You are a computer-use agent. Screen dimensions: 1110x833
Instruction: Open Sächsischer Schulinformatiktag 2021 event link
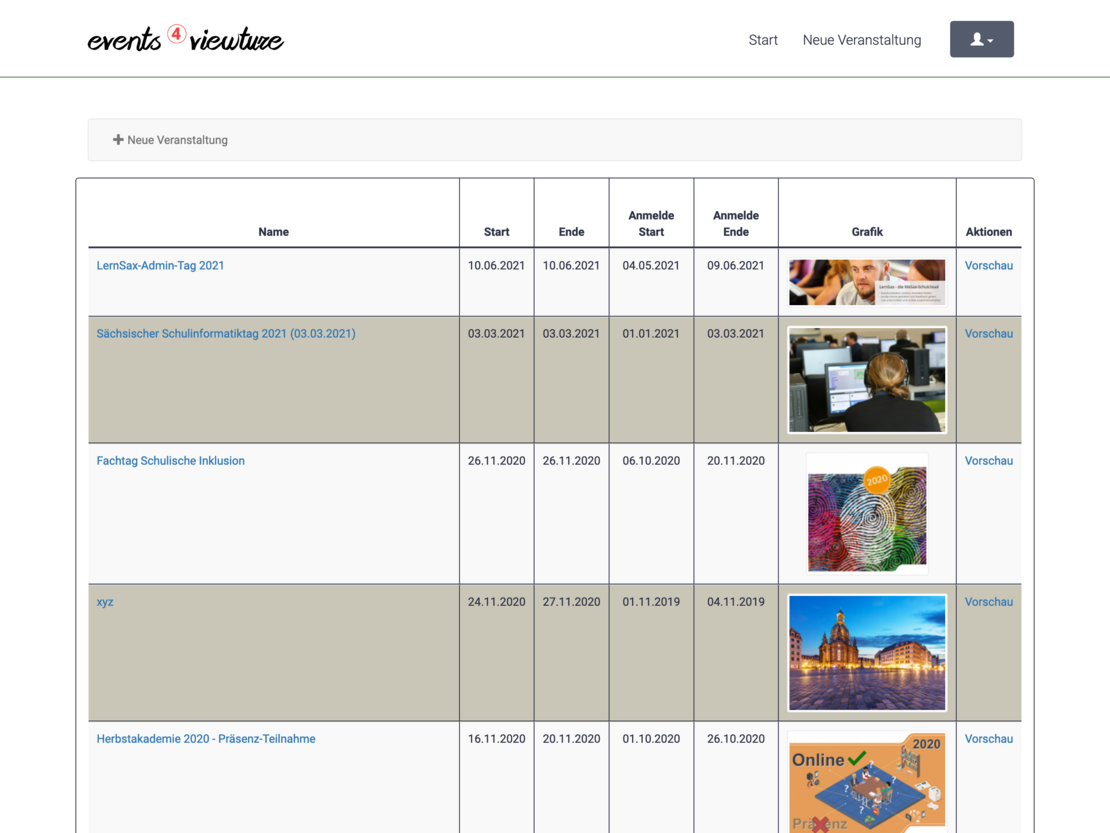[226, 333]
